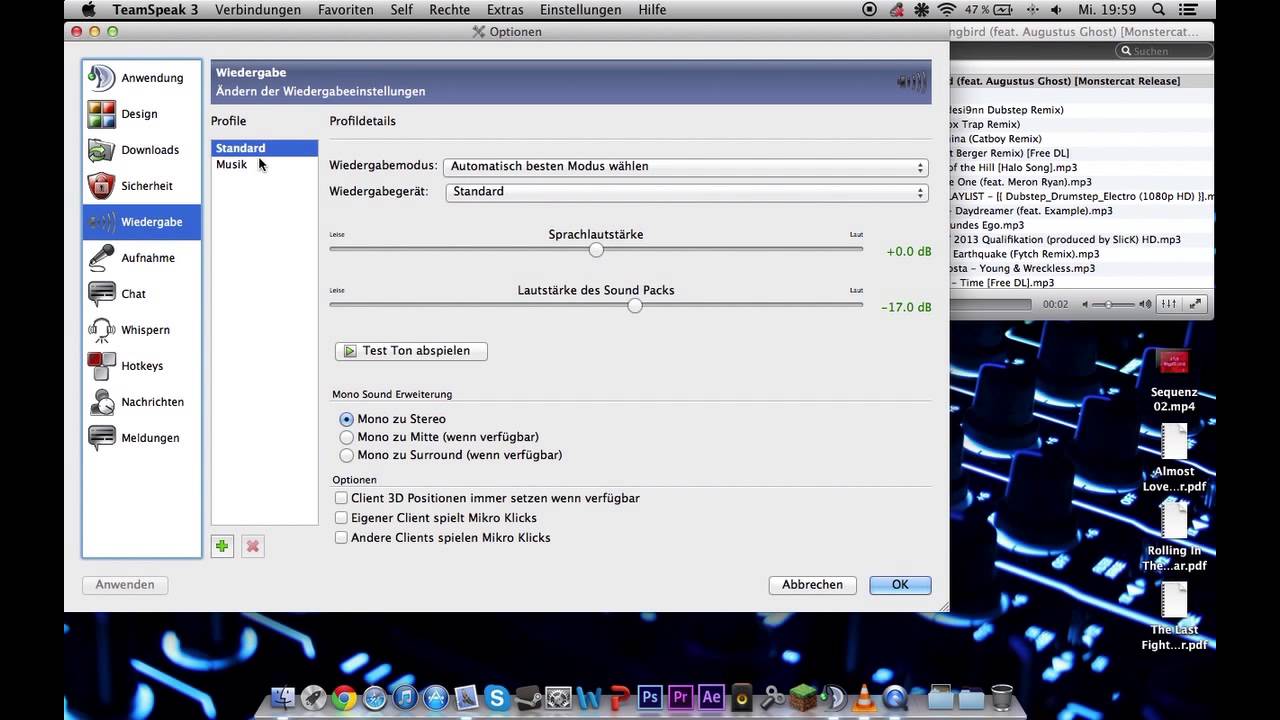Open the Whispern headset settings
The width and height of the screenshot is (1280, 720).
pyautogui.click(x=141, y=330)
